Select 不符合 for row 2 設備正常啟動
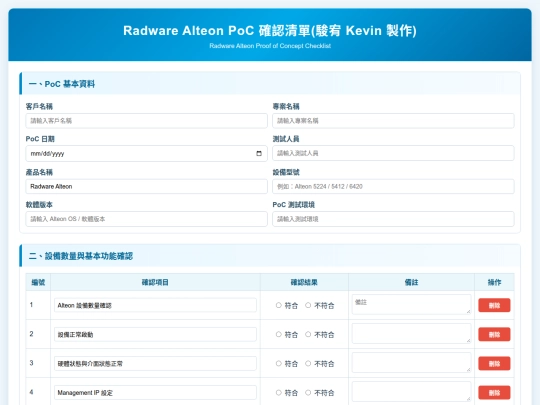Image resolution: width=540 pixels, height=405 pixels. click(308, 334)
